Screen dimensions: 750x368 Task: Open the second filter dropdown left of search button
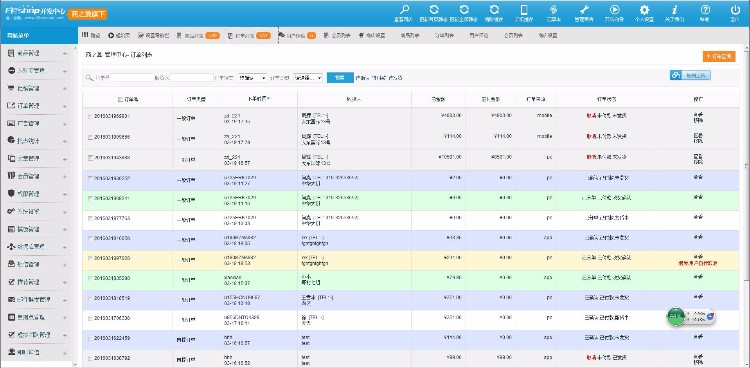point(308,78)
